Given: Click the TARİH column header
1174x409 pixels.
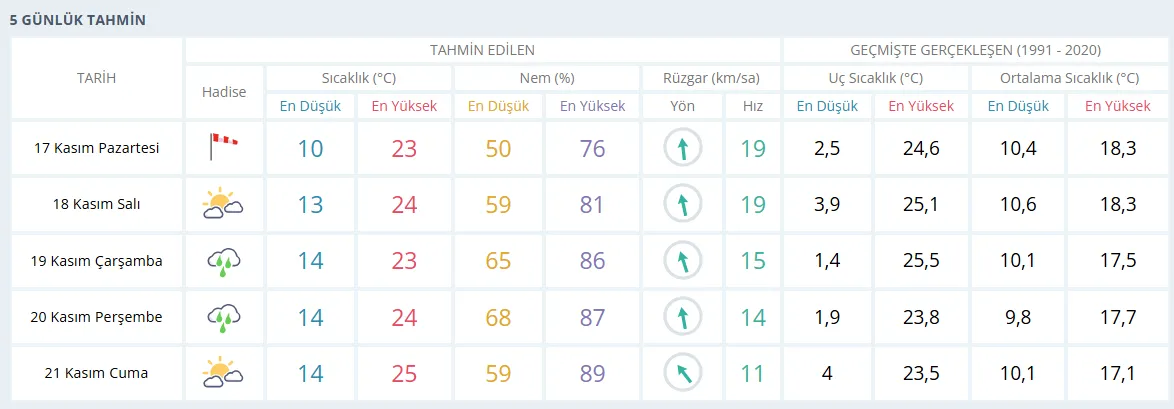Looking at the screenshot, I should (x=97, y=78).
